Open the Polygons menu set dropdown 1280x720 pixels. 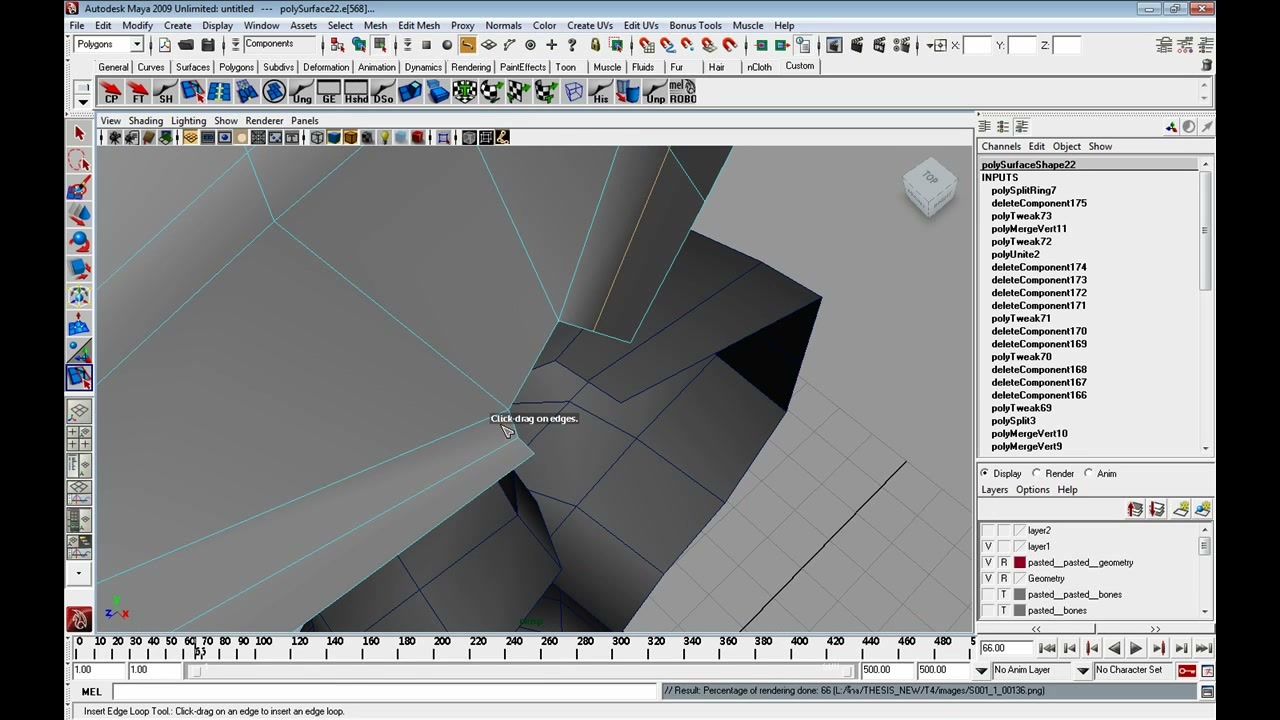click(x=137, y=45)
